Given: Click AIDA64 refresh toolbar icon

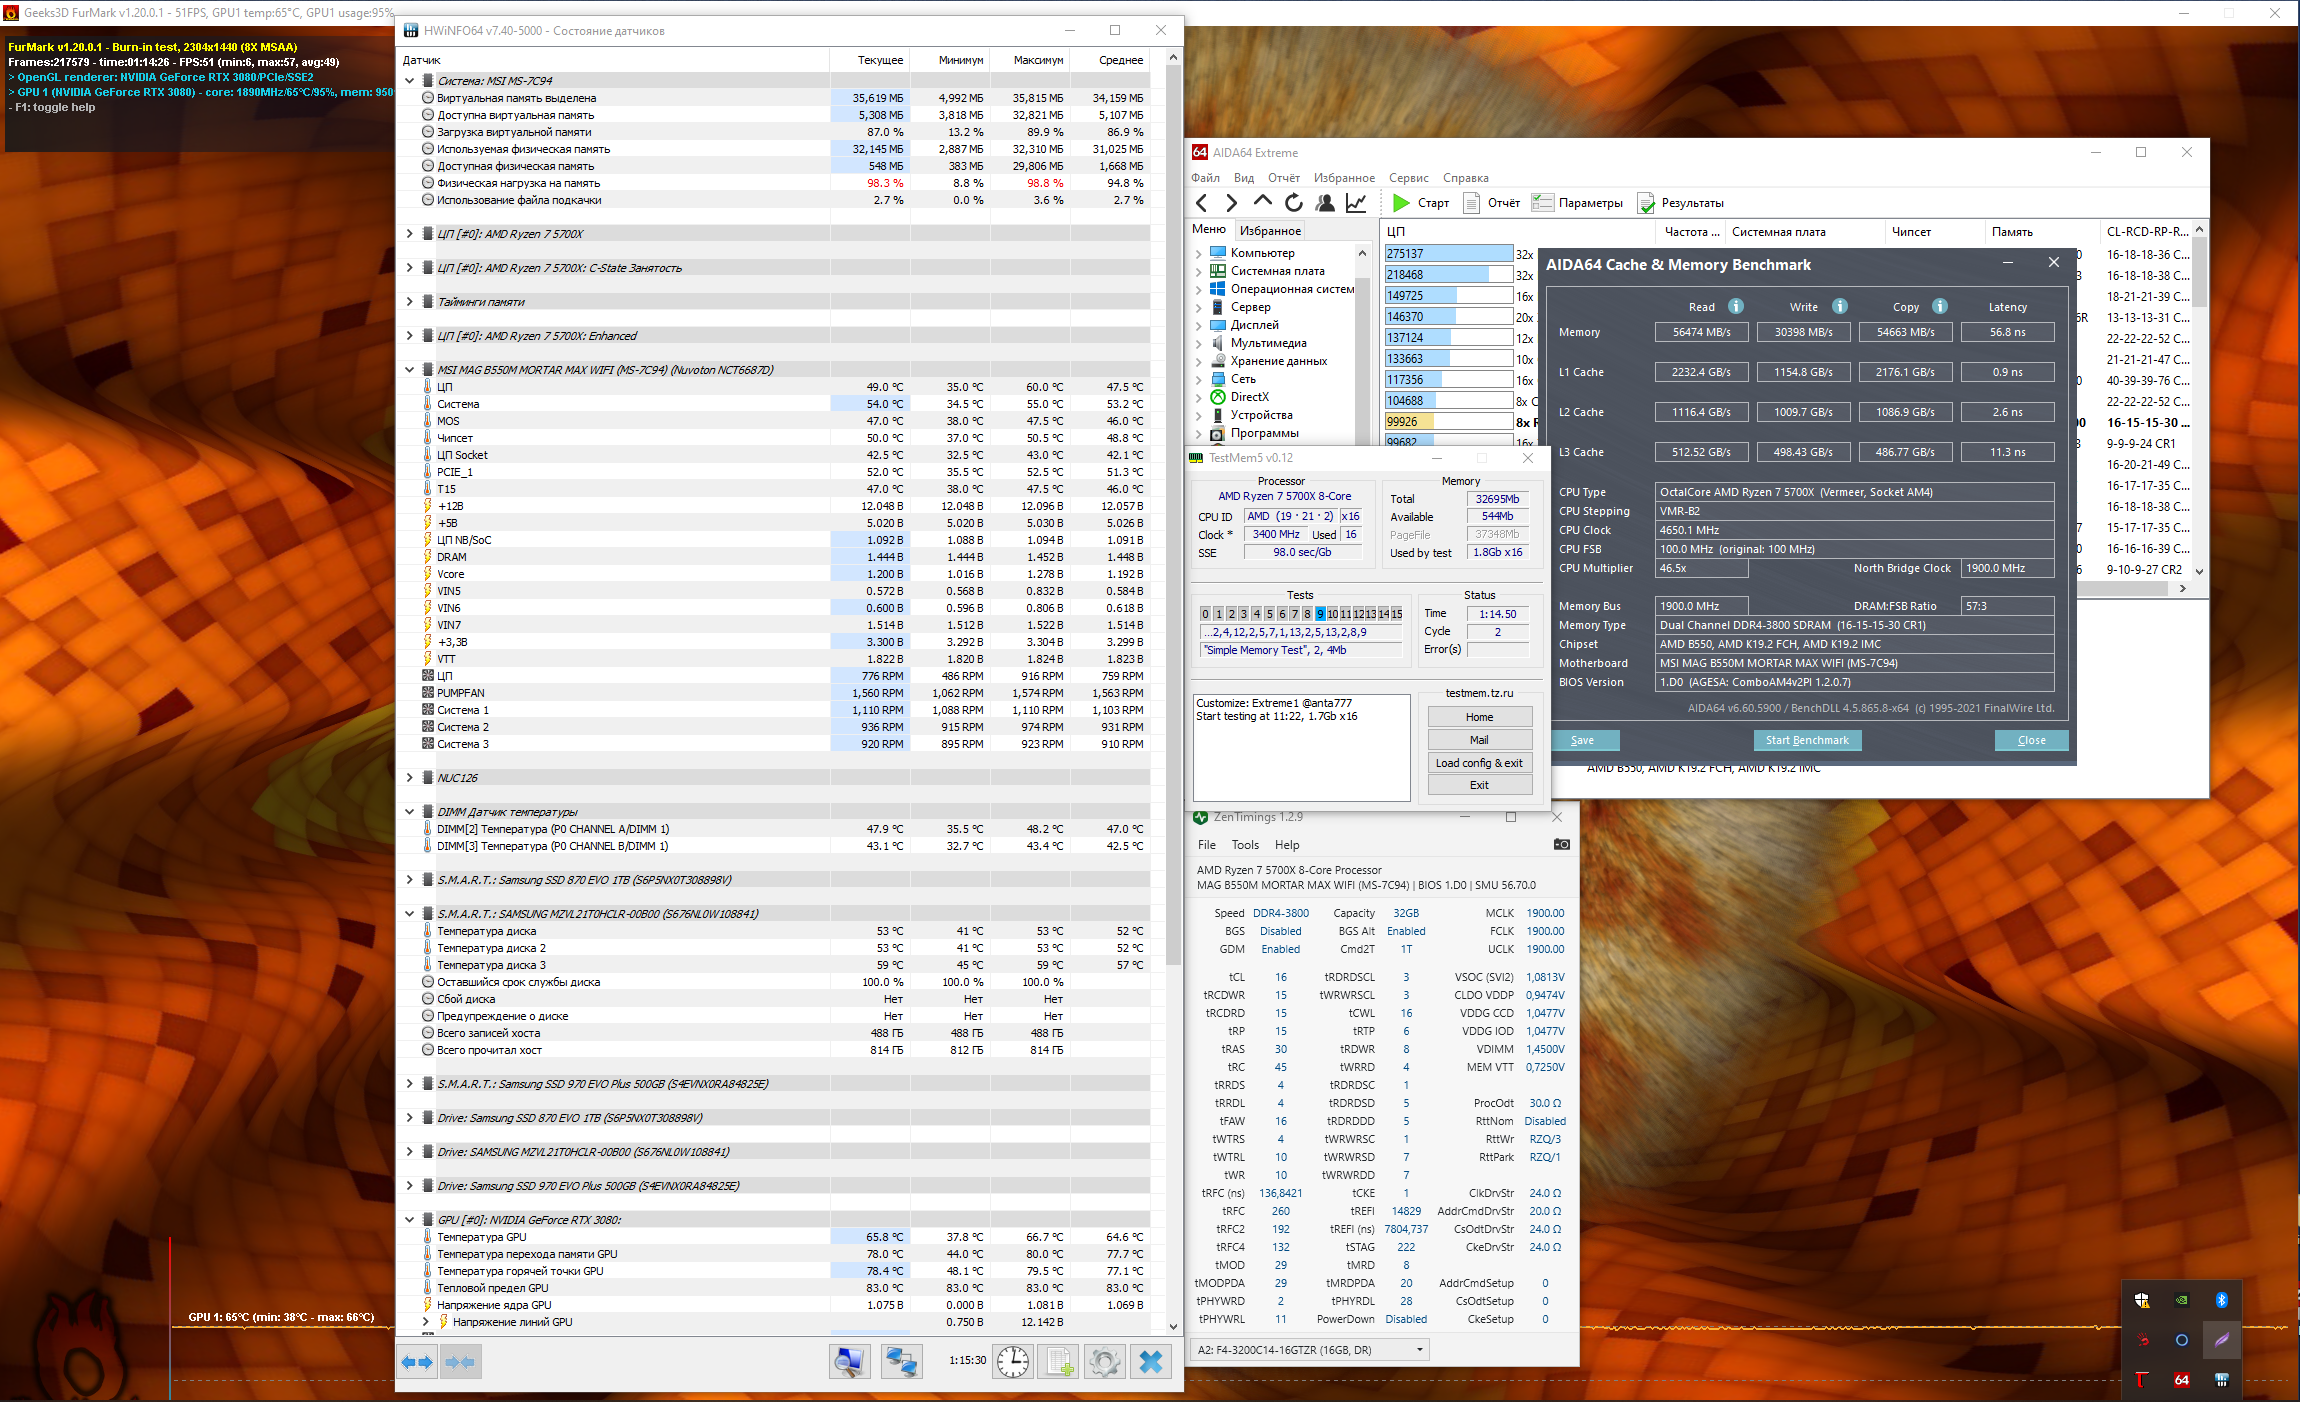Looking at the screenshot, I should 1293,203.
